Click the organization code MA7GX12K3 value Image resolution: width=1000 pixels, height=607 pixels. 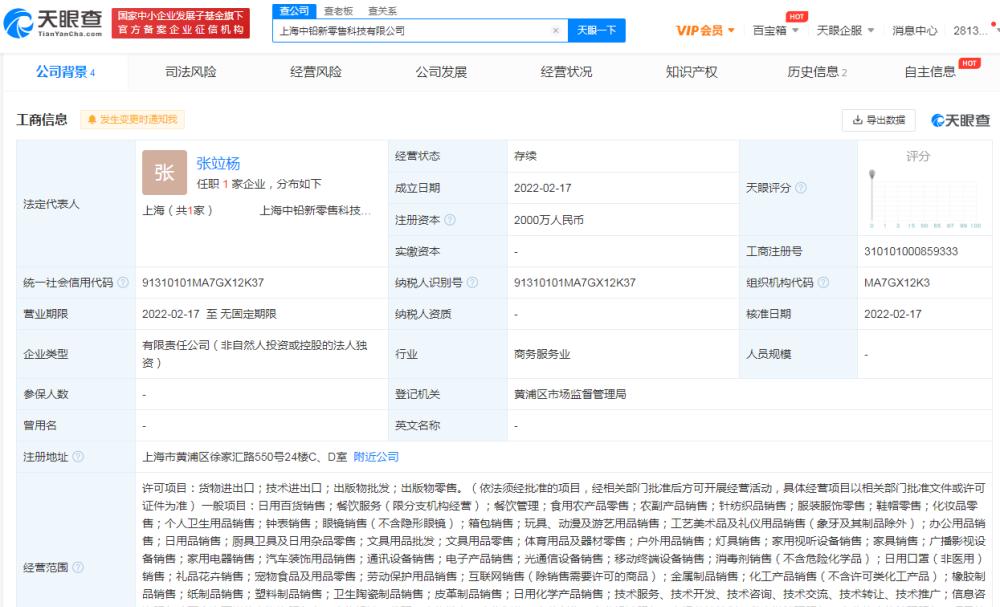click(897, 282)
